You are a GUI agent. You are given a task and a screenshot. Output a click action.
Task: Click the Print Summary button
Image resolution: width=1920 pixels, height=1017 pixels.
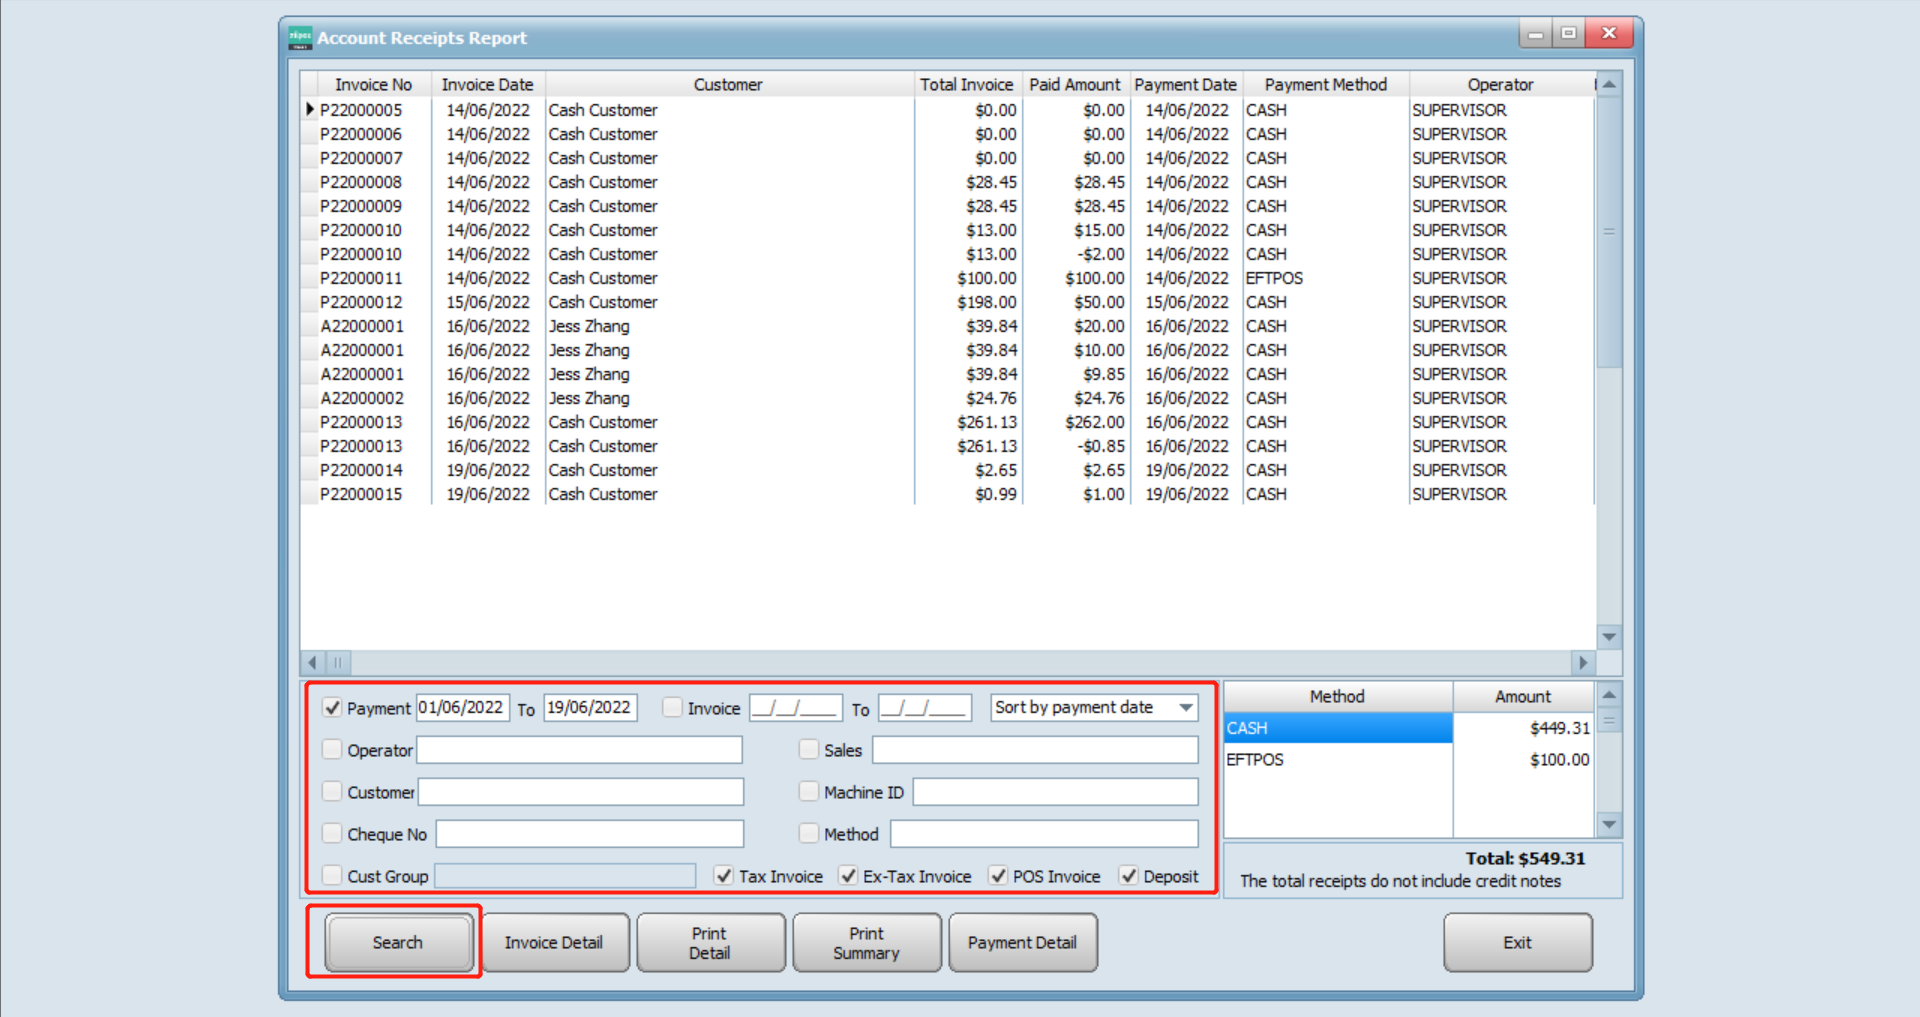coord(866,942)
